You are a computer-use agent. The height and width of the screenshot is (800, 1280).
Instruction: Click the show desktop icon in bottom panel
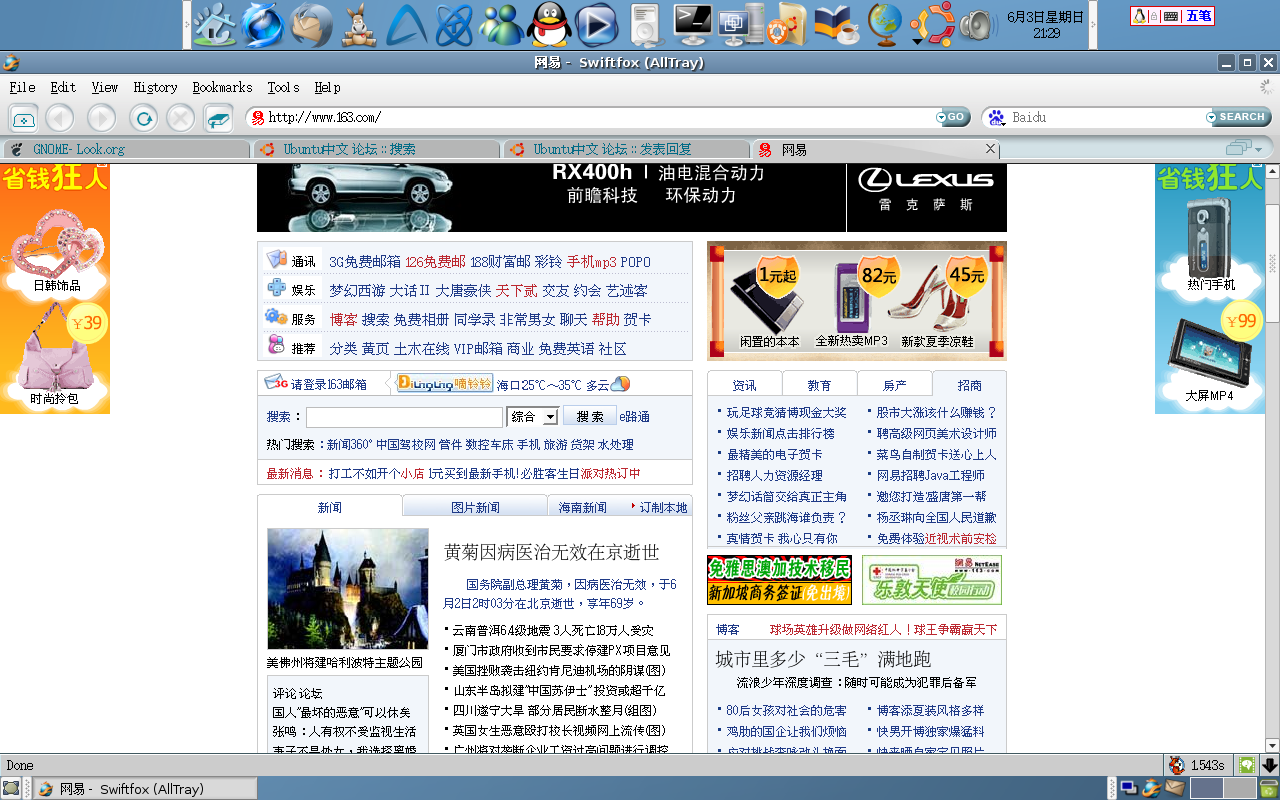10,789
